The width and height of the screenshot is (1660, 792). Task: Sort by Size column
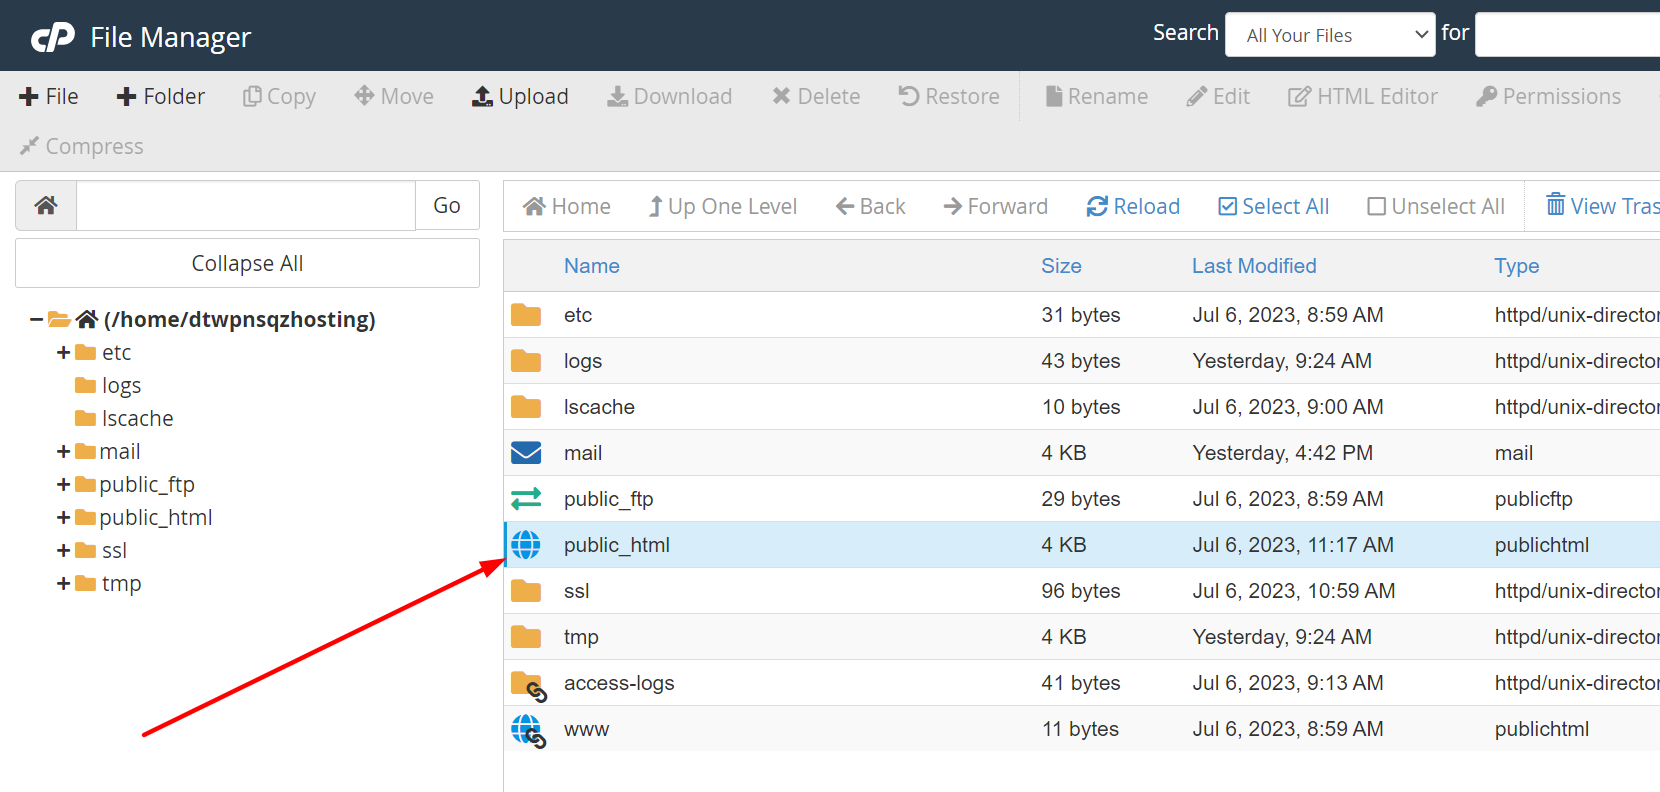1061,266
